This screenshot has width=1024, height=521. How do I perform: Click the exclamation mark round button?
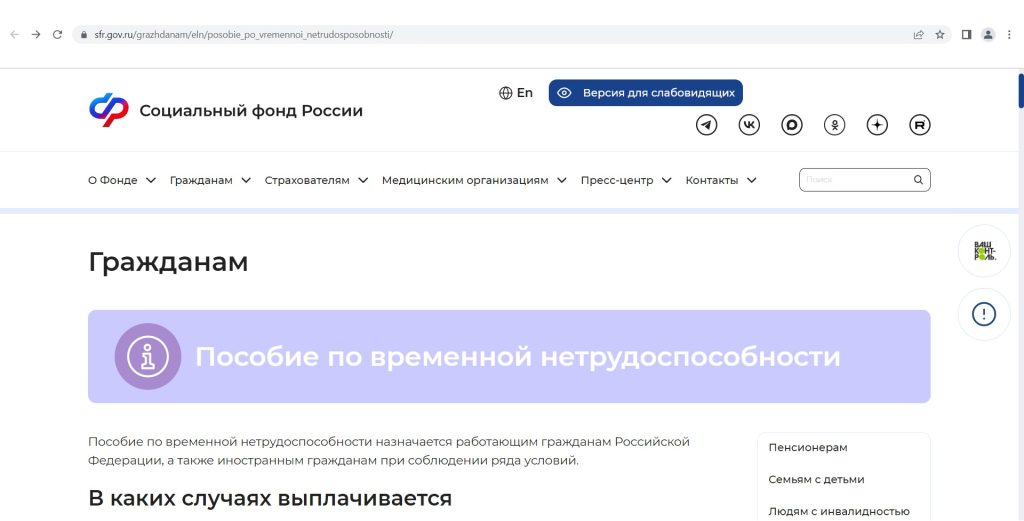984,315
